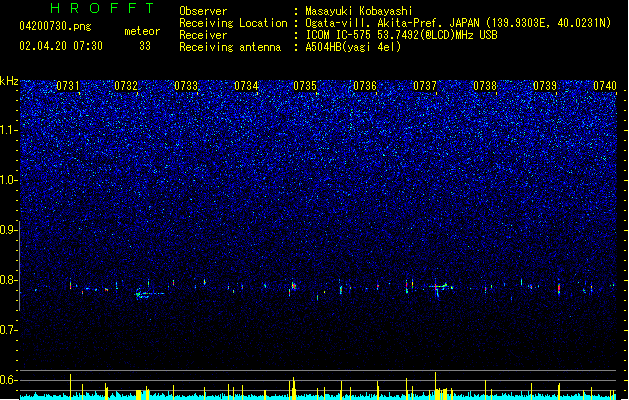Click the Observer label
Screen dimensions: 629x400
[x=203, y=11]
